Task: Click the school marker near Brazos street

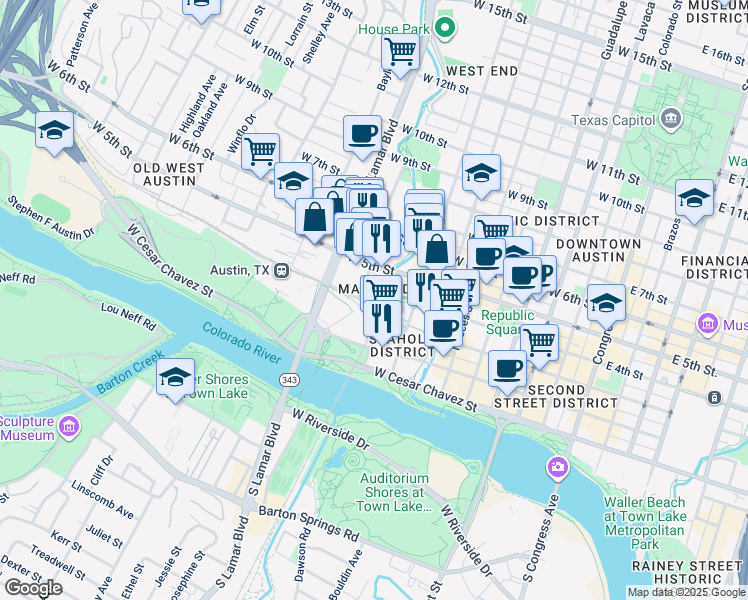Action: (695, 198)
